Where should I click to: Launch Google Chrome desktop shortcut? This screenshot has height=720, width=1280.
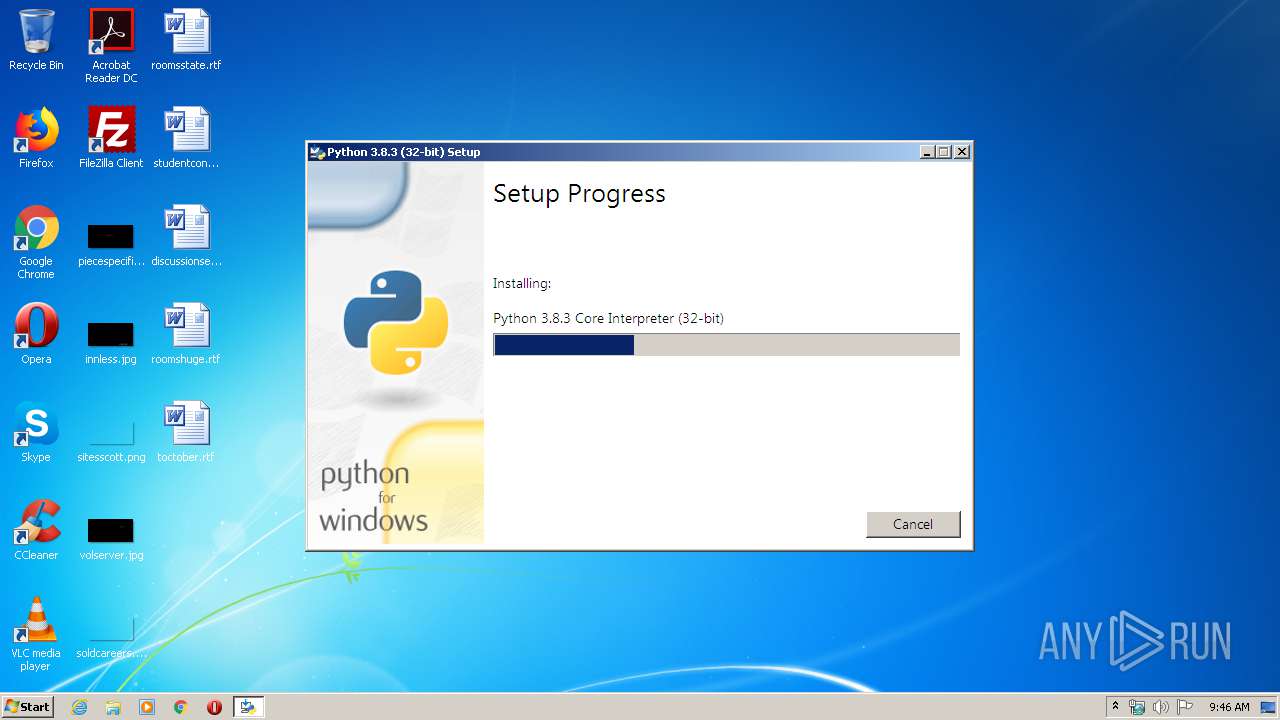click(36, 242)
